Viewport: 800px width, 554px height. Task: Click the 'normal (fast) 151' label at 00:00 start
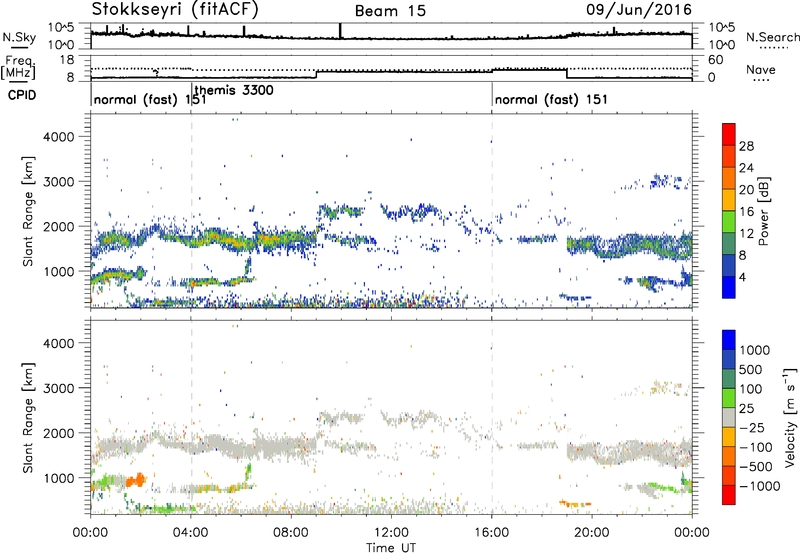(x=150, y=99)
